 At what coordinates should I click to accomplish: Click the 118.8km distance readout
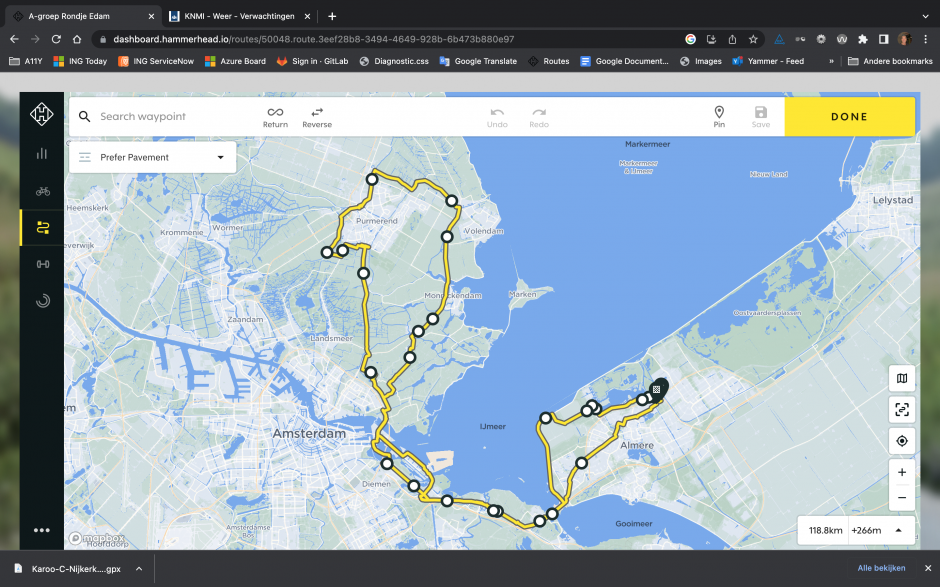coord(825,530)
